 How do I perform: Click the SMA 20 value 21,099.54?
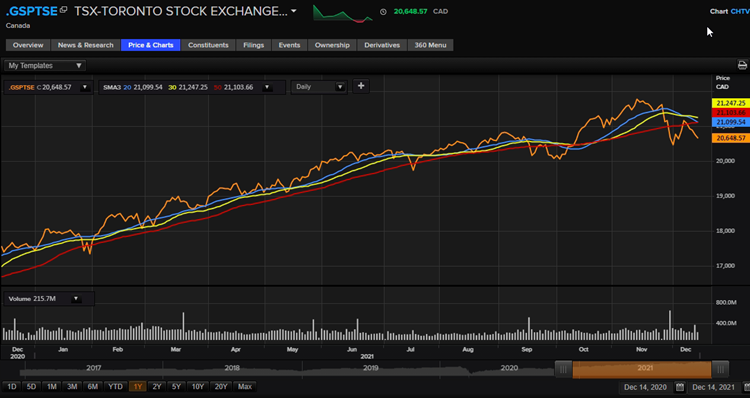click(147, 87)
